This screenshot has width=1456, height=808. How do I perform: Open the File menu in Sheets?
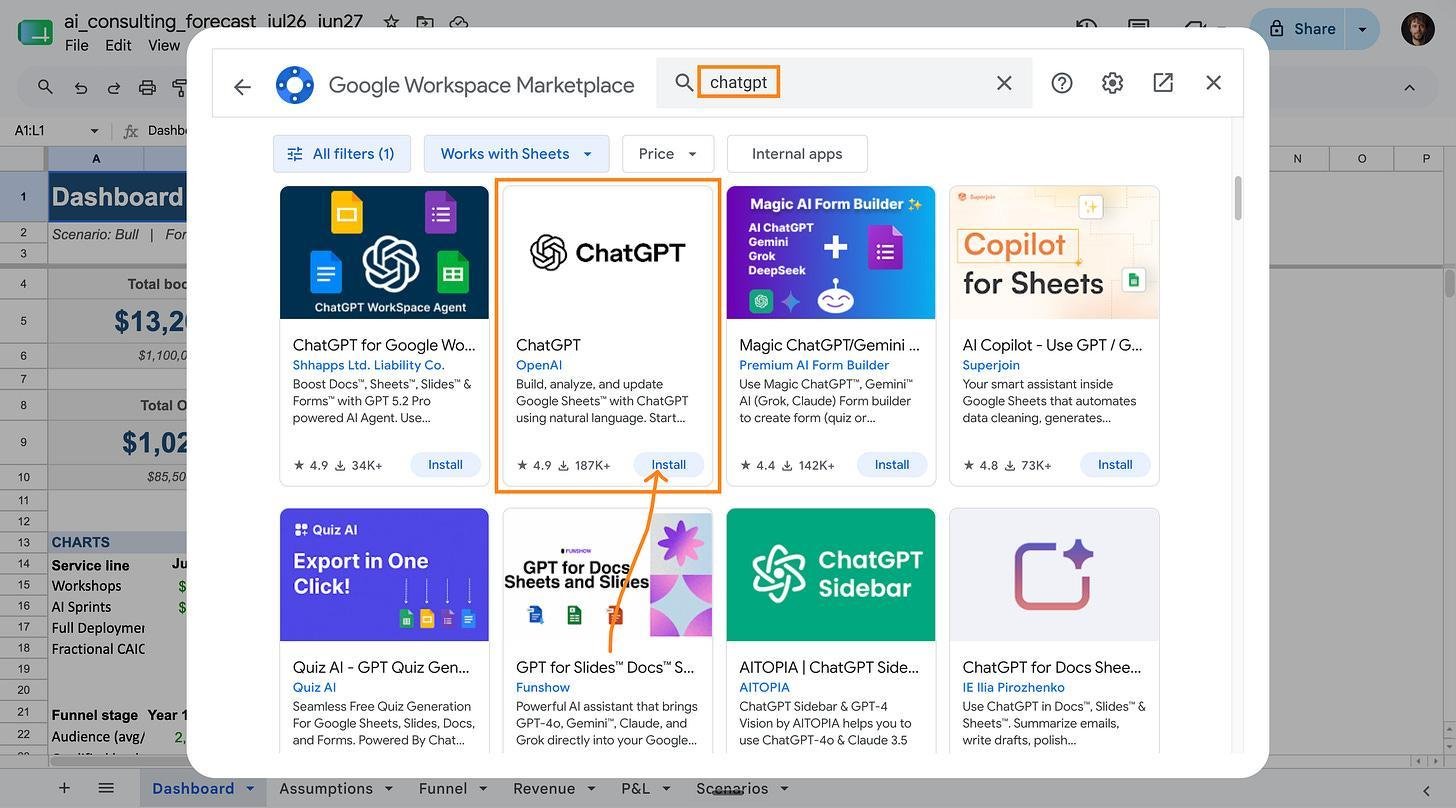[x=76, y=45]
